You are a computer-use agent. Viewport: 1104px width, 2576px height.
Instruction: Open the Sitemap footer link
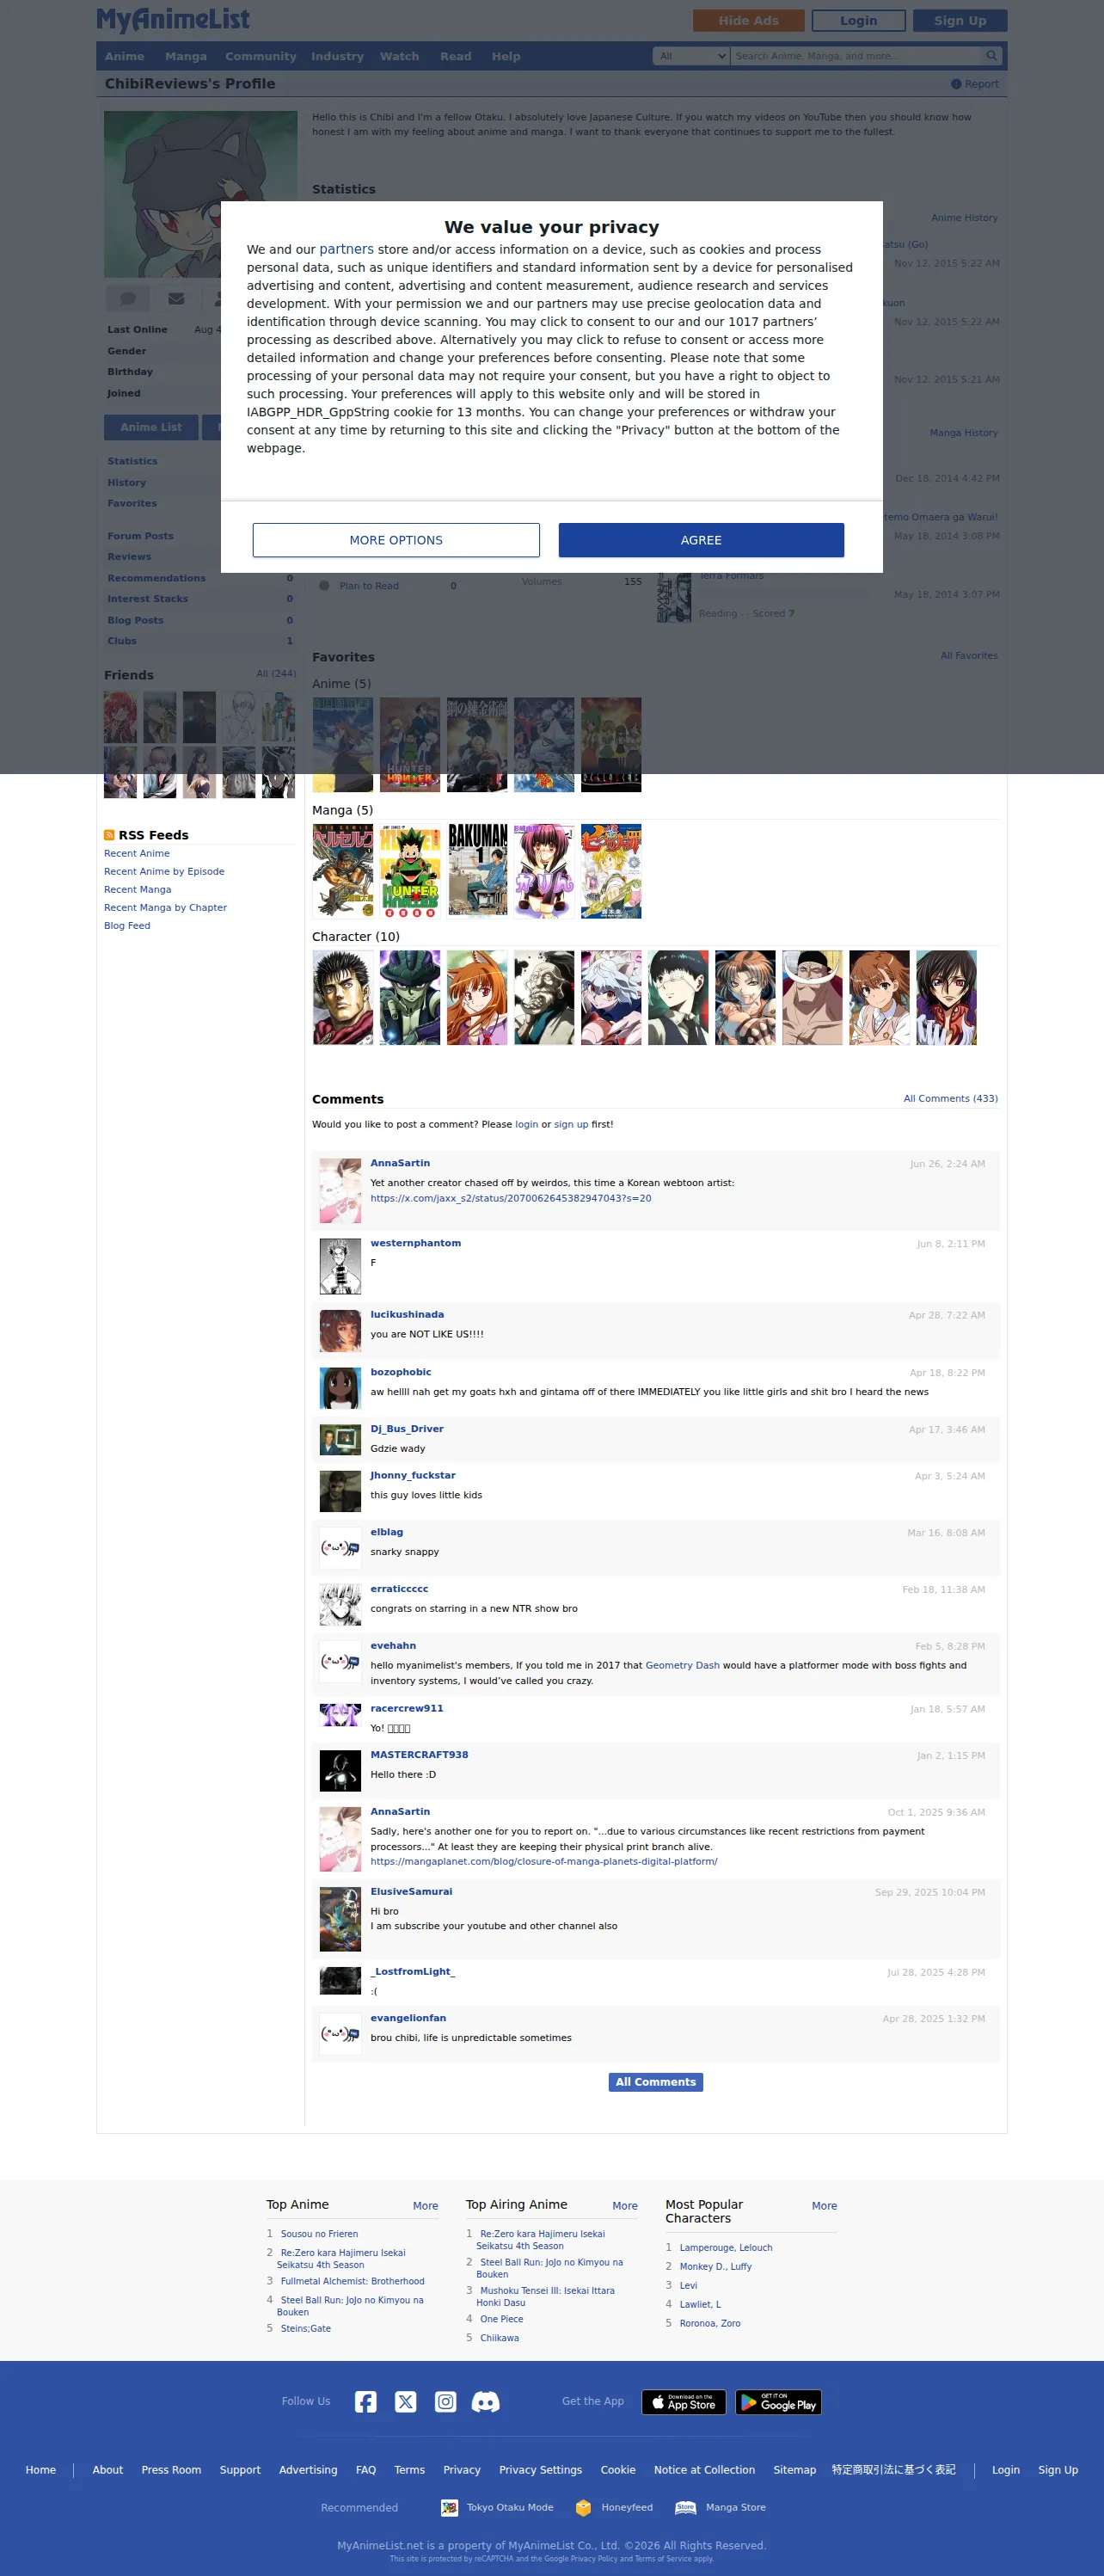(794, 2469)
